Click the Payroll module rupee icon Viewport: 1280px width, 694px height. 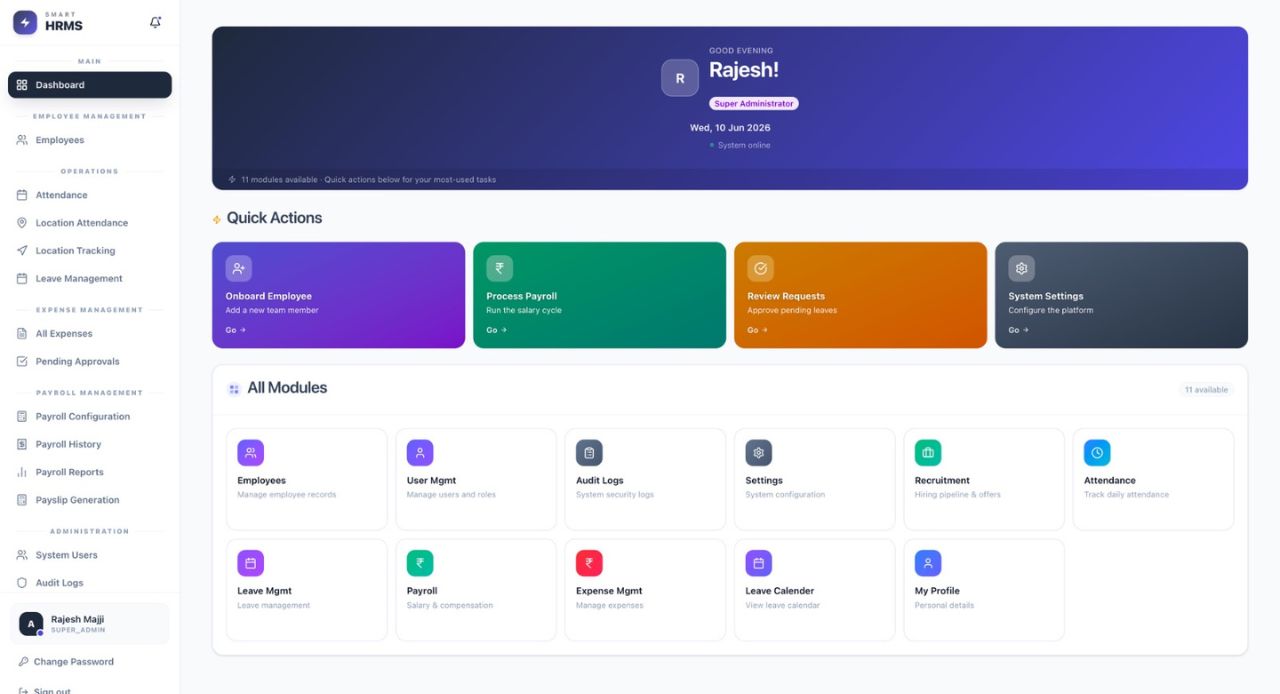pos(420,563)
